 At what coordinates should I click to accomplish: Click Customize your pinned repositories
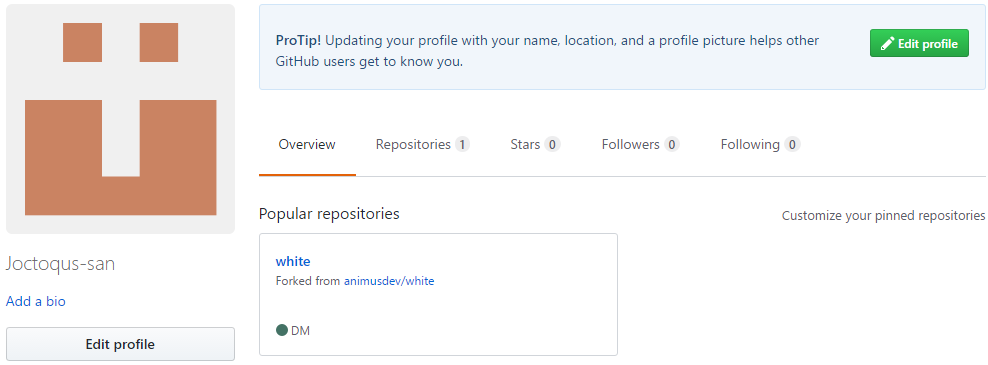pos(883,216)
